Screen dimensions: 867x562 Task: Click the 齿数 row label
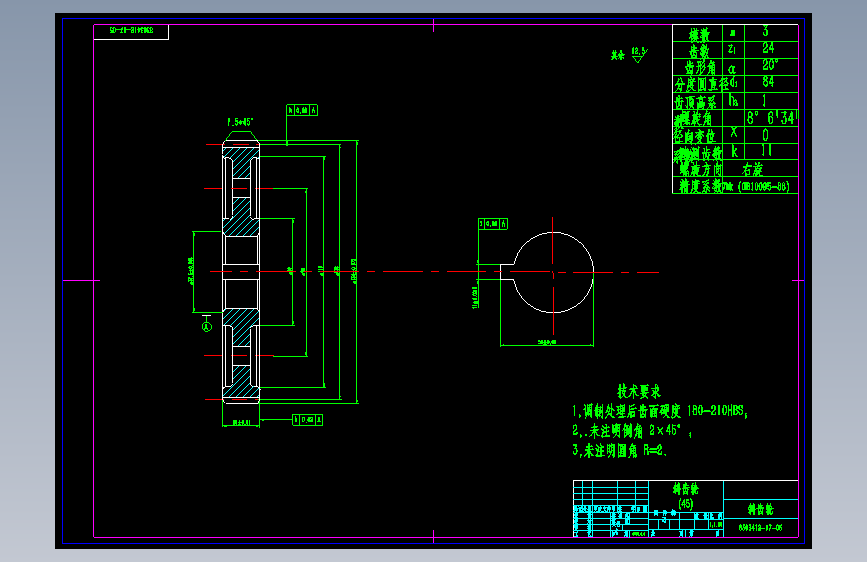click(699, 51)
